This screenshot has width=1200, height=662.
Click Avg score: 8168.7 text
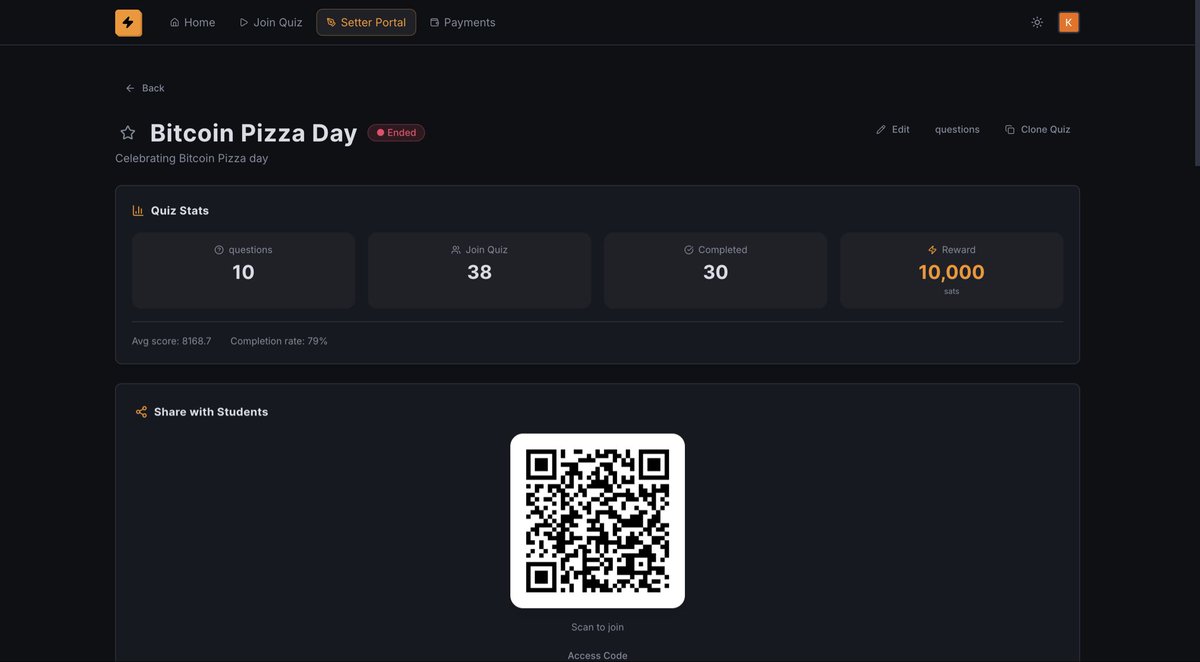tap(171, 341)
